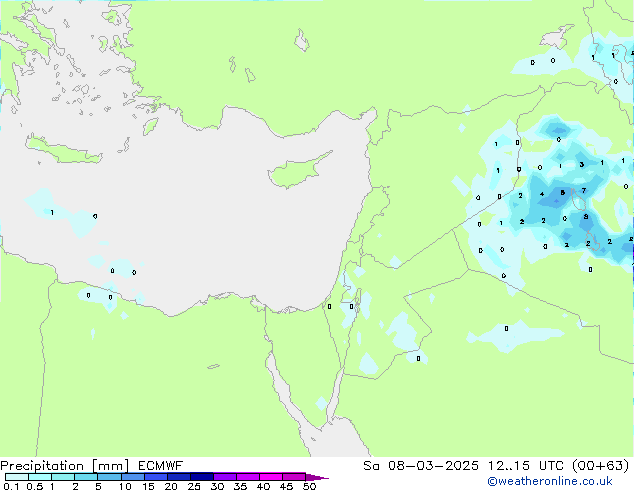The height and width of the screenshot is (490, 634).
Task: Click the above-50 mm arrow tip of legend
Action: coord(317,477)
